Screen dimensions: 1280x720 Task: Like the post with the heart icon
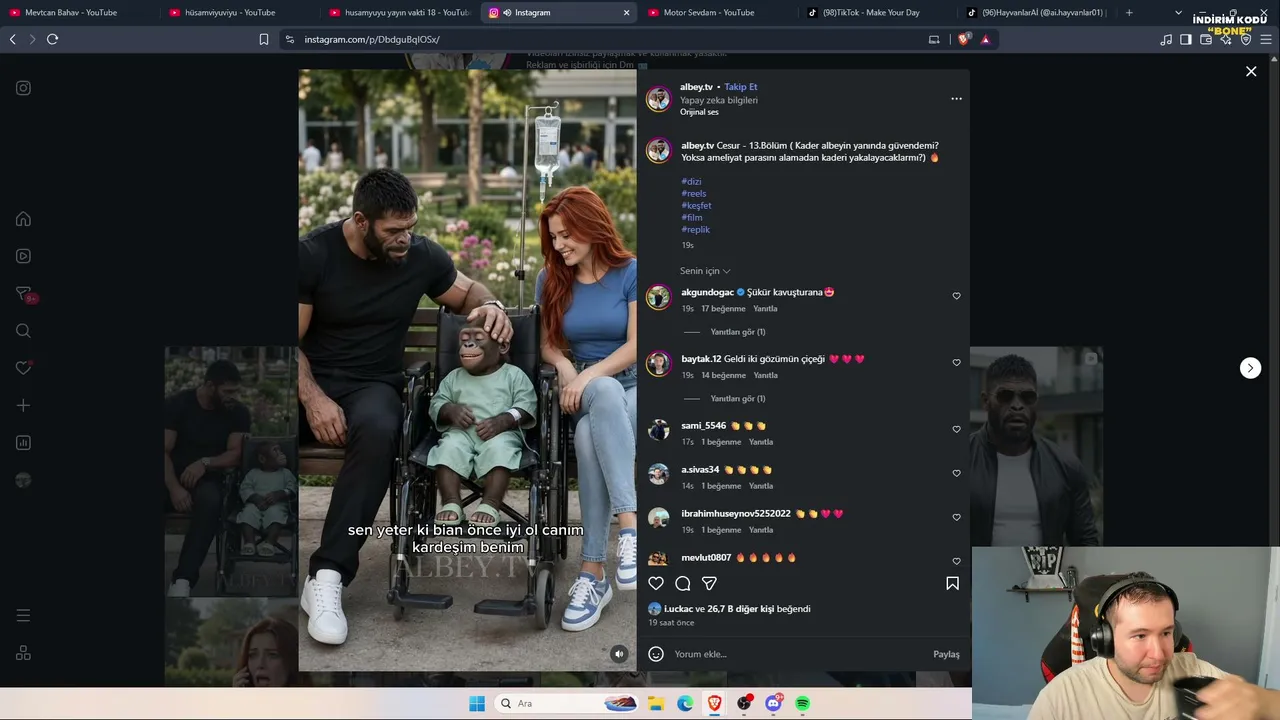(656, 583)
